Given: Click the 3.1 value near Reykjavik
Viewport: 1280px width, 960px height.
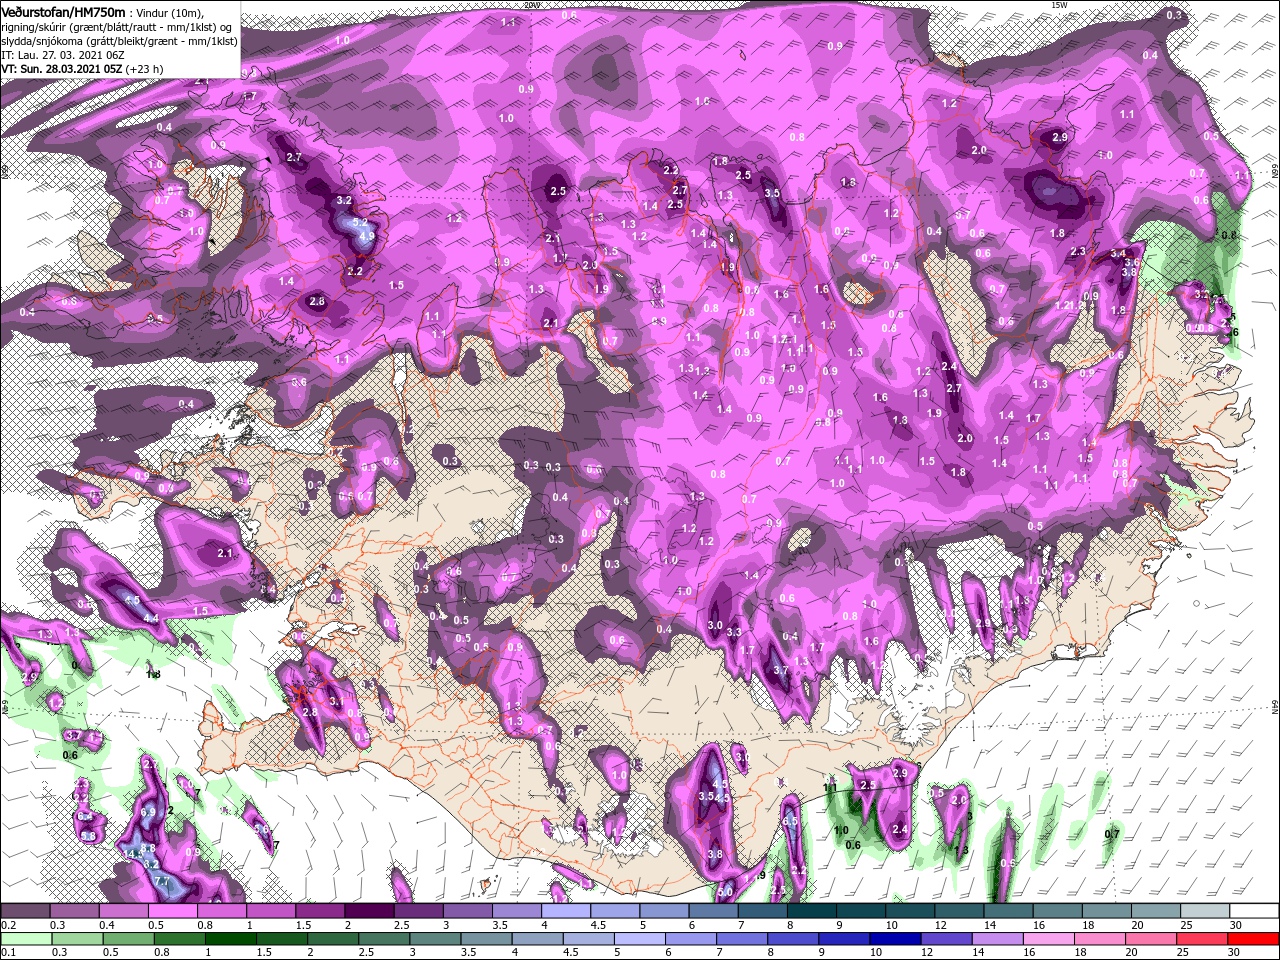Looking at the screenshot, I should [x=336, y=703].
